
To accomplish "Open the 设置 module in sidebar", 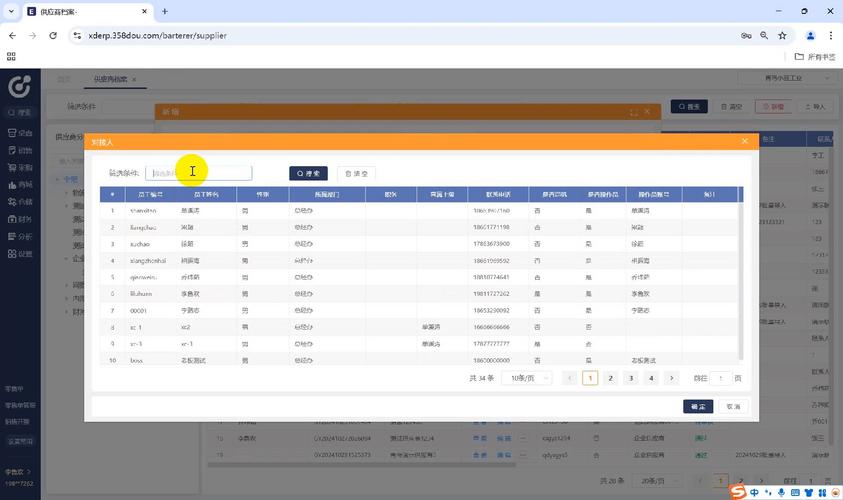I will click(20, 253).
